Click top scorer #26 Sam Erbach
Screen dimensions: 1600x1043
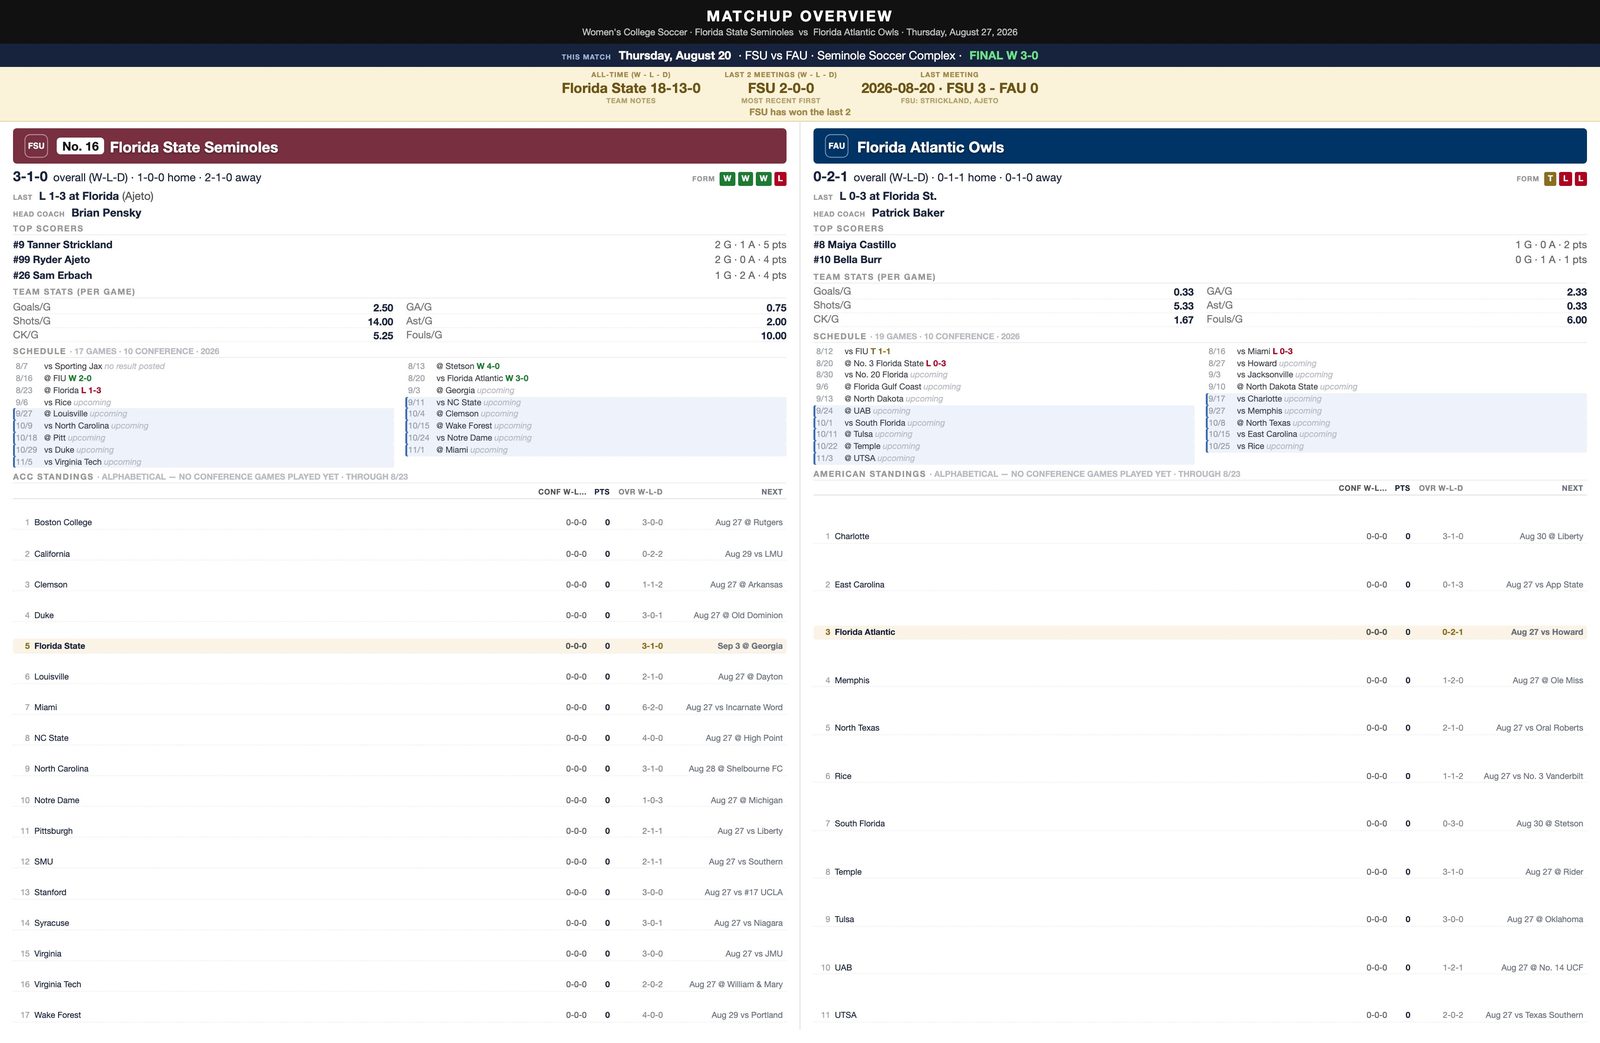coord(52,276)
